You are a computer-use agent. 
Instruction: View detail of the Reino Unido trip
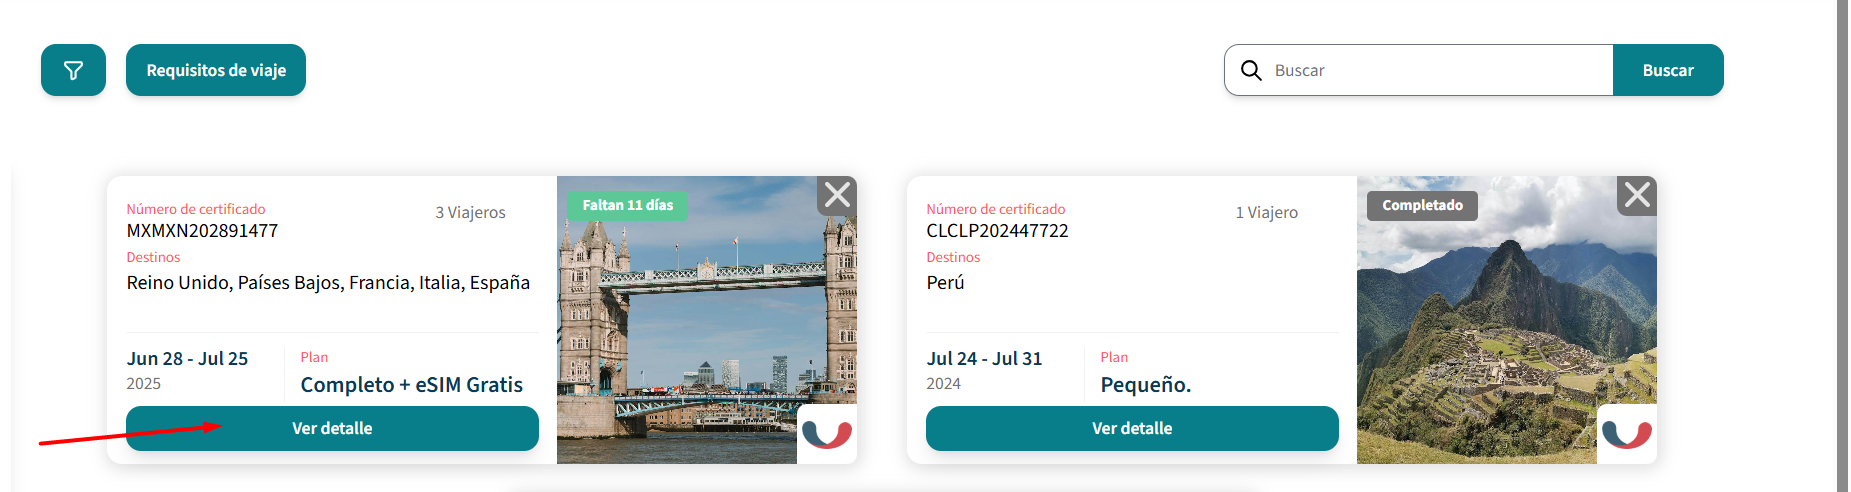332,428
